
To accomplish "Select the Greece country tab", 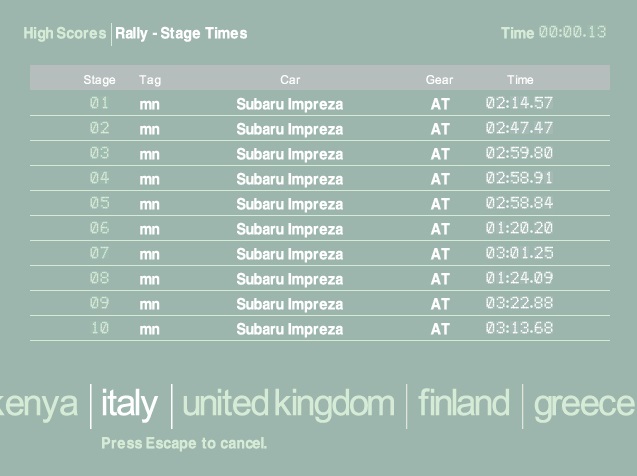I will pyautogui.click(x=584, y=404).
